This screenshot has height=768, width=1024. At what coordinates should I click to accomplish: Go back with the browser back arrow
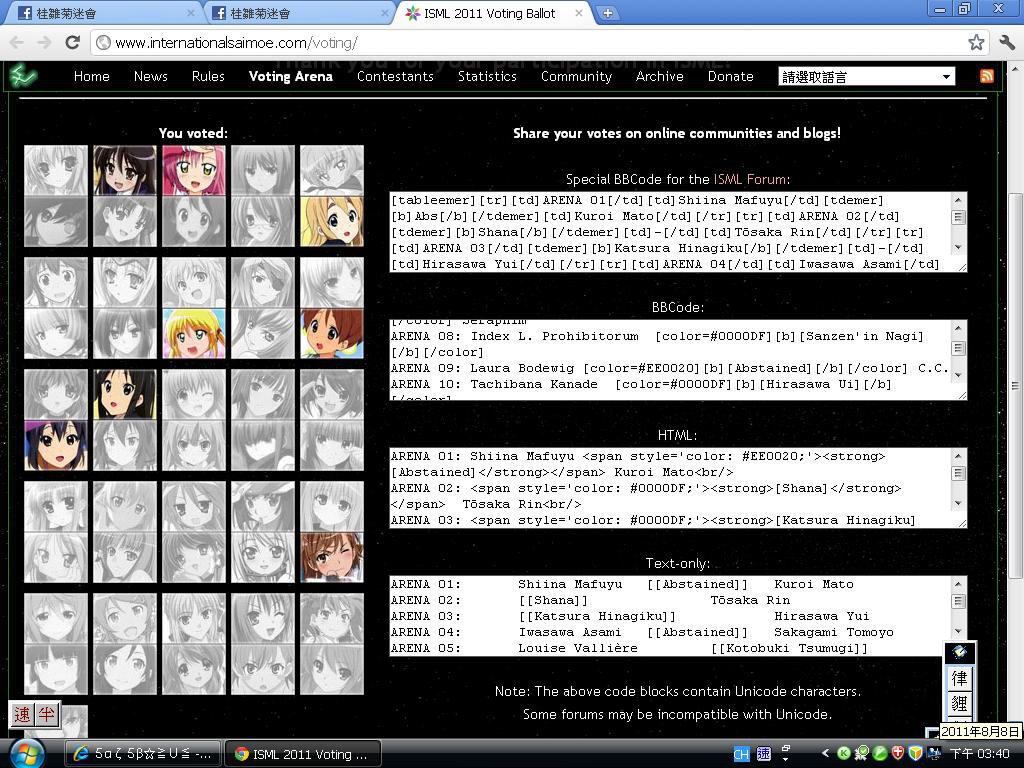pyautogui.click(x=16, y=43)
